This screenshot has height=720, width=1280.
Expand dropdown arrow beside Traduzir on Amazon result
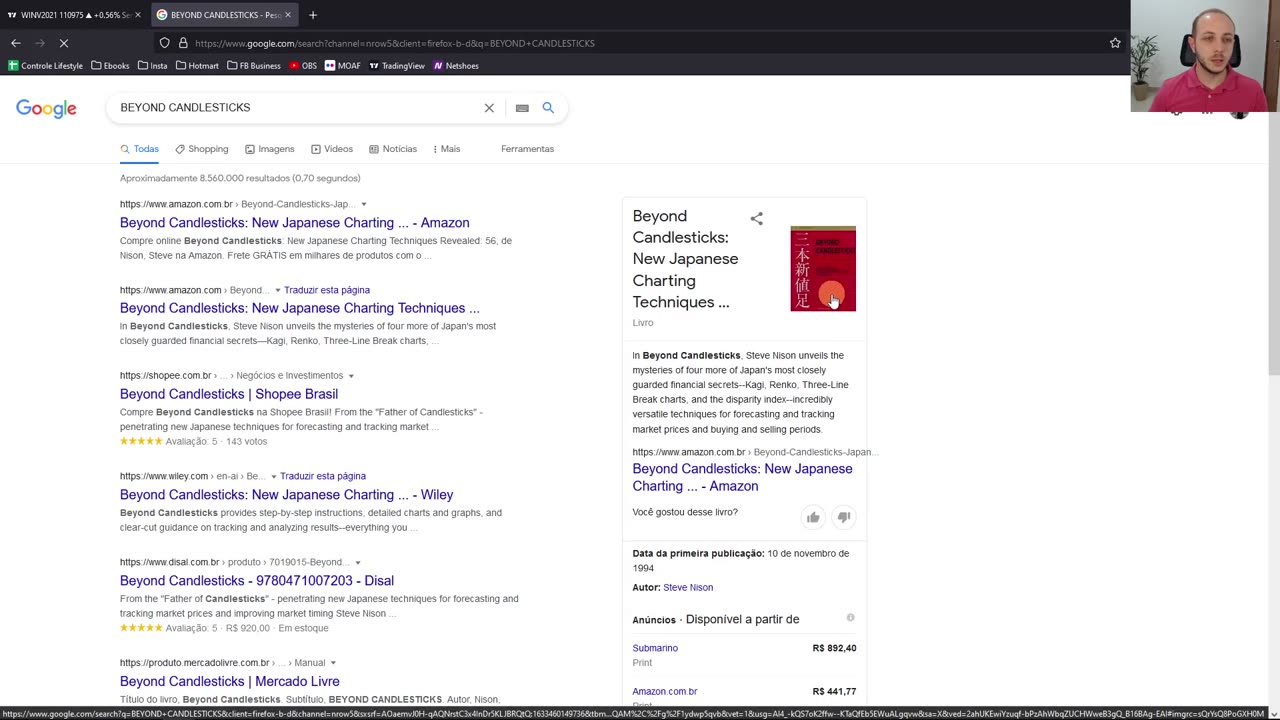[277, 290]
